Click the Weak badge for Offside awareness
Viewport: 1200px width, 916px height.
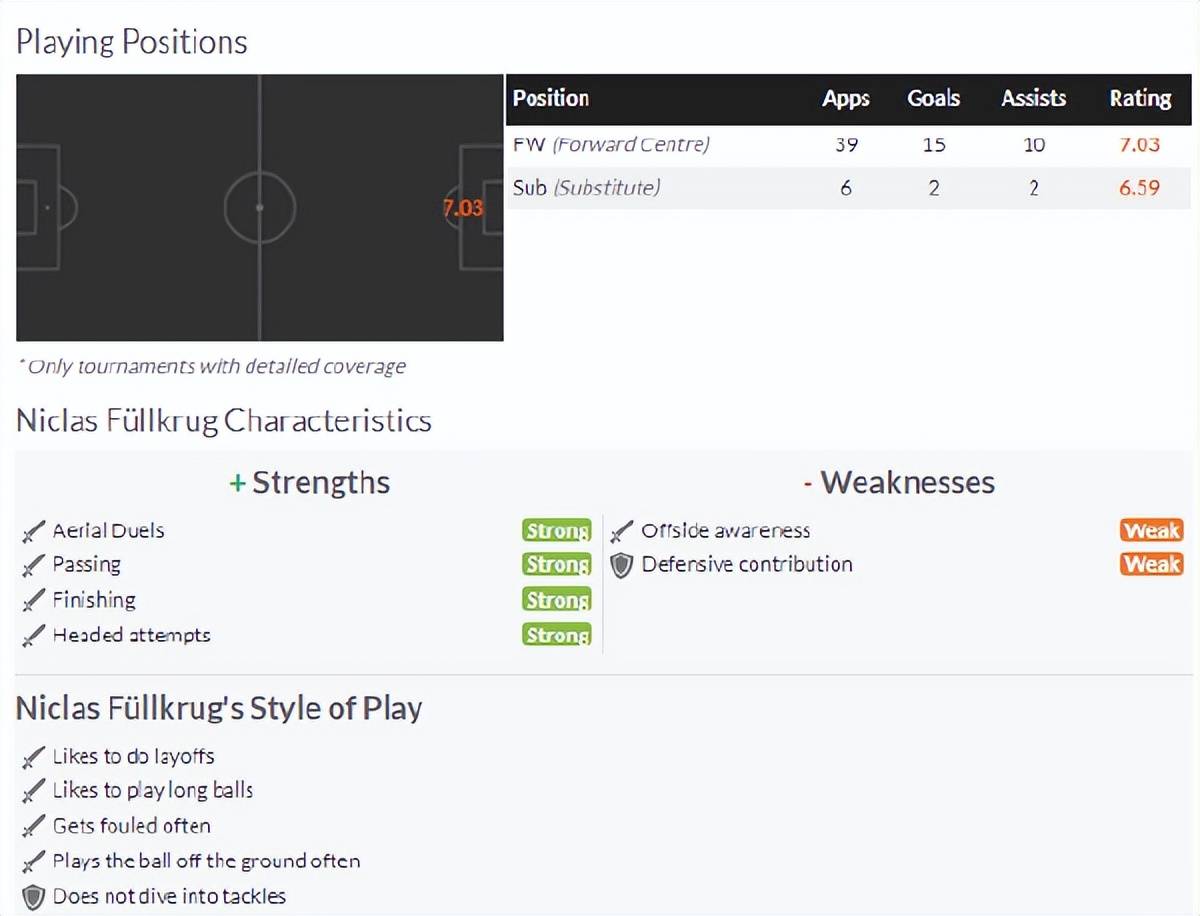(1152, 531)
